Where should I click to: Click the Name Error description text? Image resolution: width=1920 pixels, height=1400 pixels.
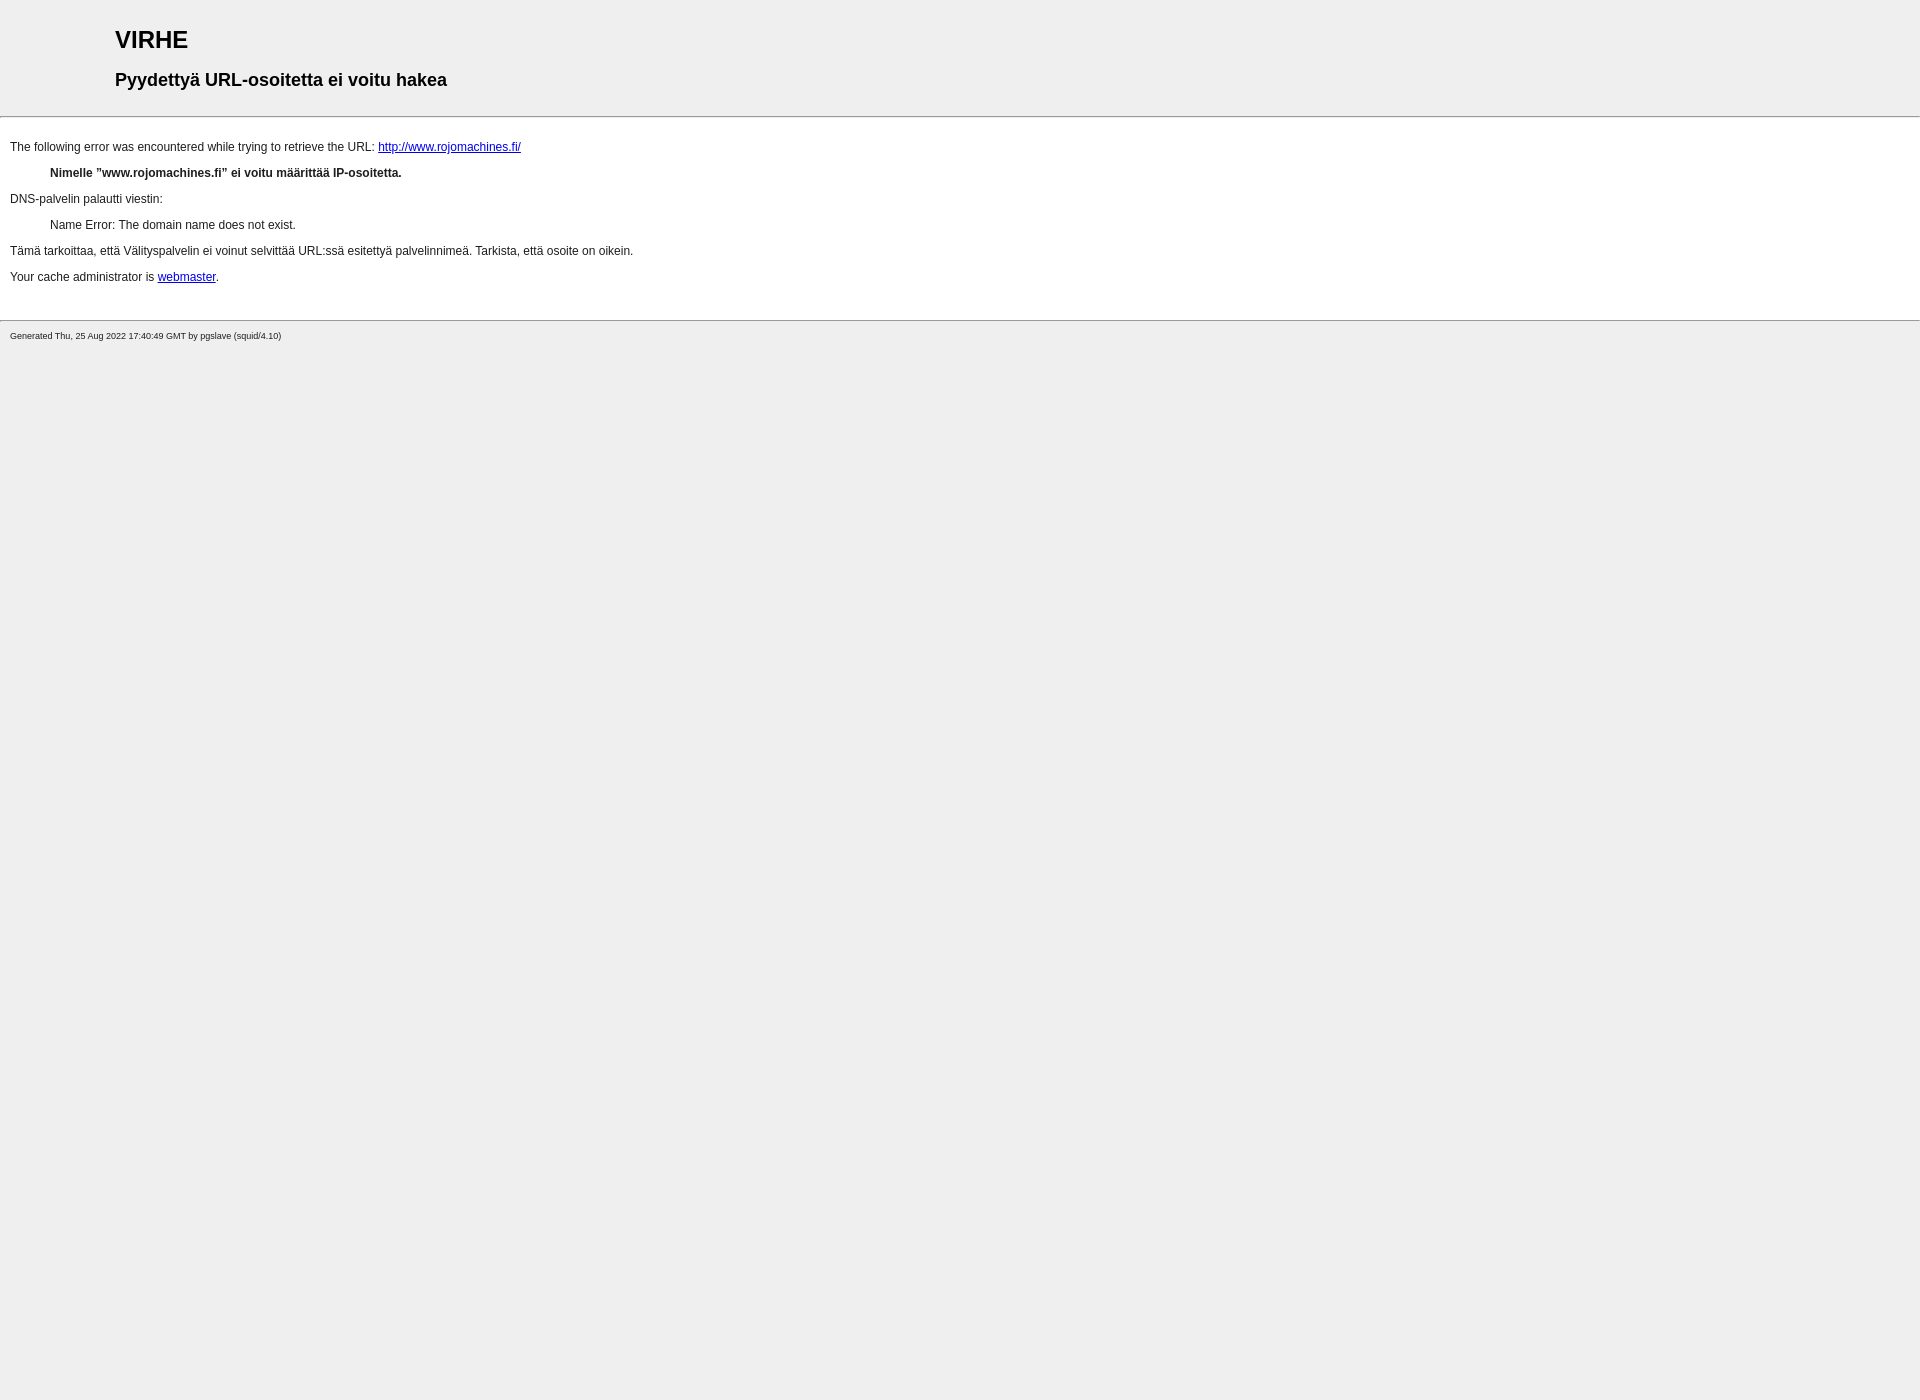(x=173, y=224)
